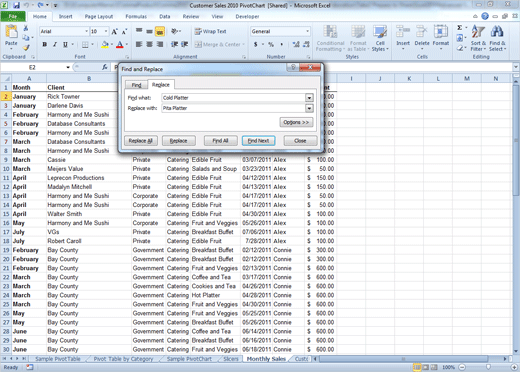The height and width of the screenshot is (372, 520).
Task: Click the Excel Help question icon
Action: 485,16
